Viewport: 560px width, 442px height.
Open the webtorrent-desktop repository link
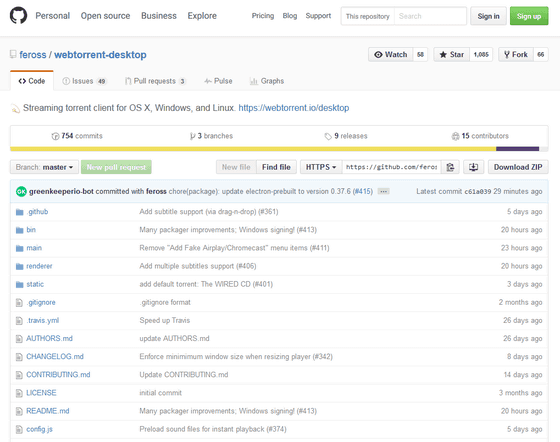[x=100, y=55]
